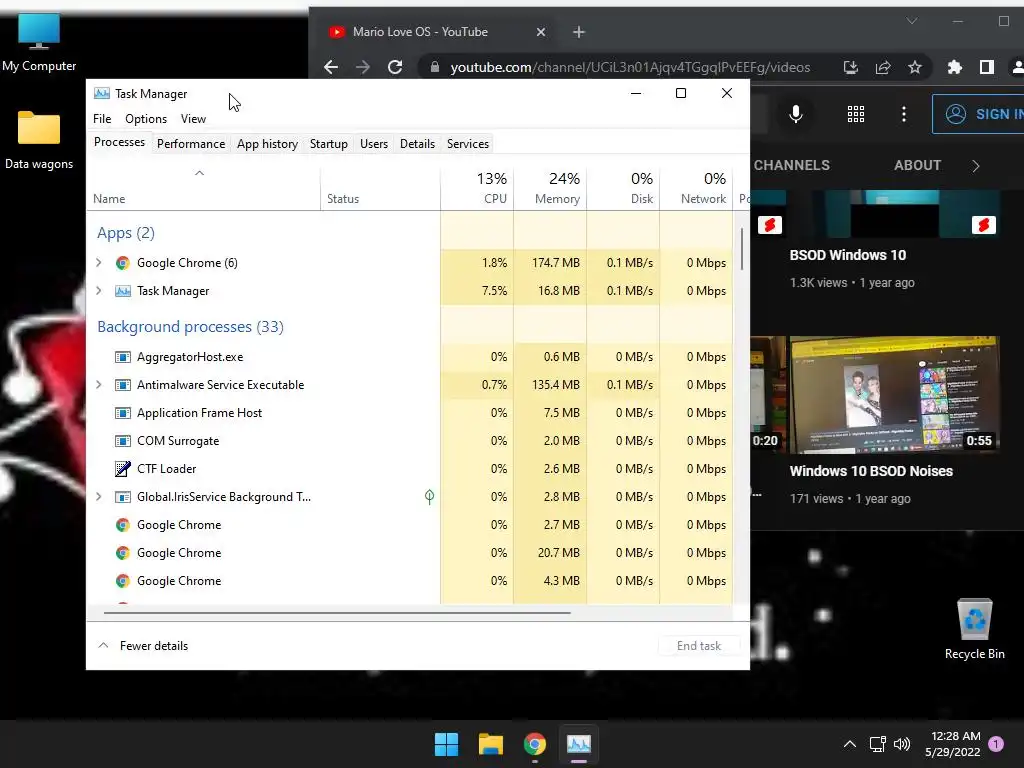Show hidden system tray icons

click(850, 744)
